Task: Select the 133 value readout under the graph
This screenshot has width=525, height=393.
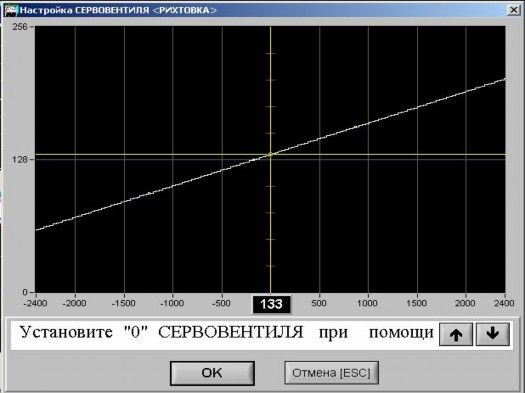Action: [271, 304]
